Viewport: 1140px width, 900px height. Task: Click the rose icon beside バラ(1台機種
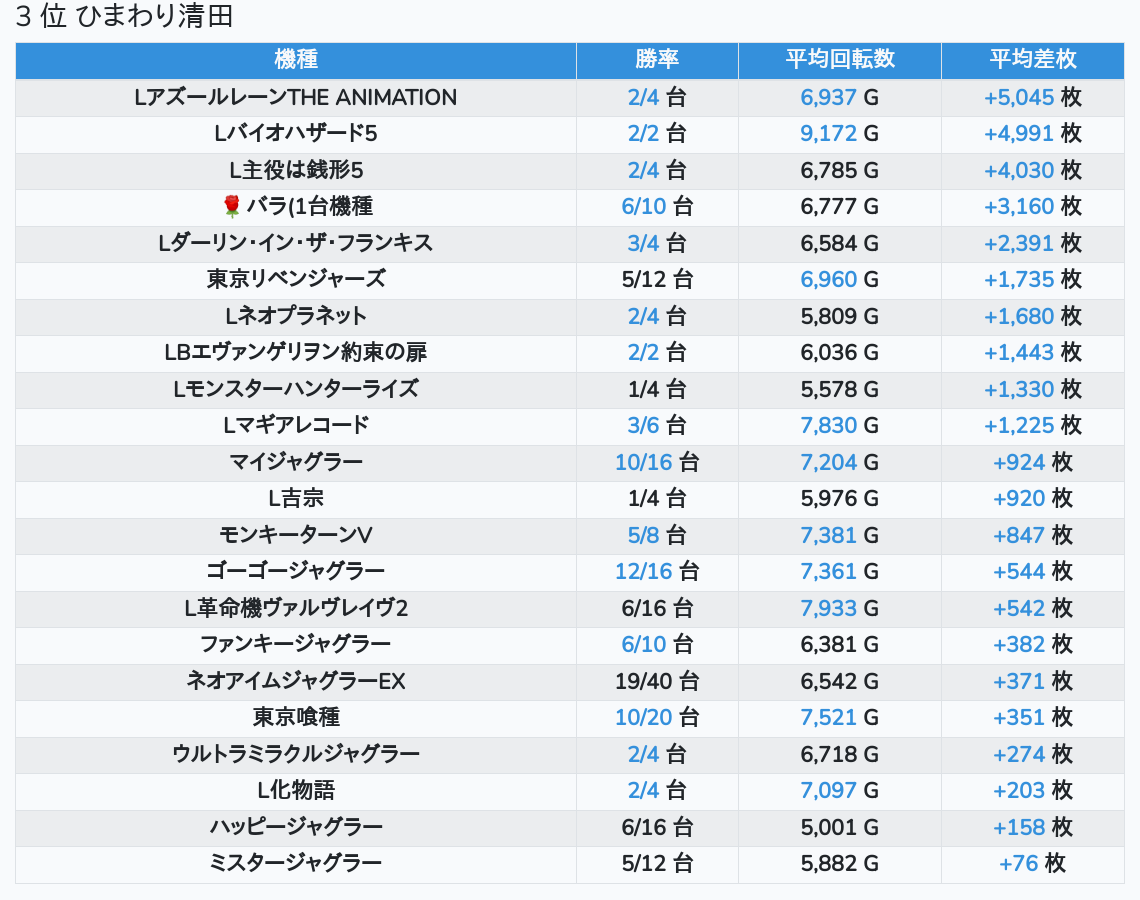232,207
